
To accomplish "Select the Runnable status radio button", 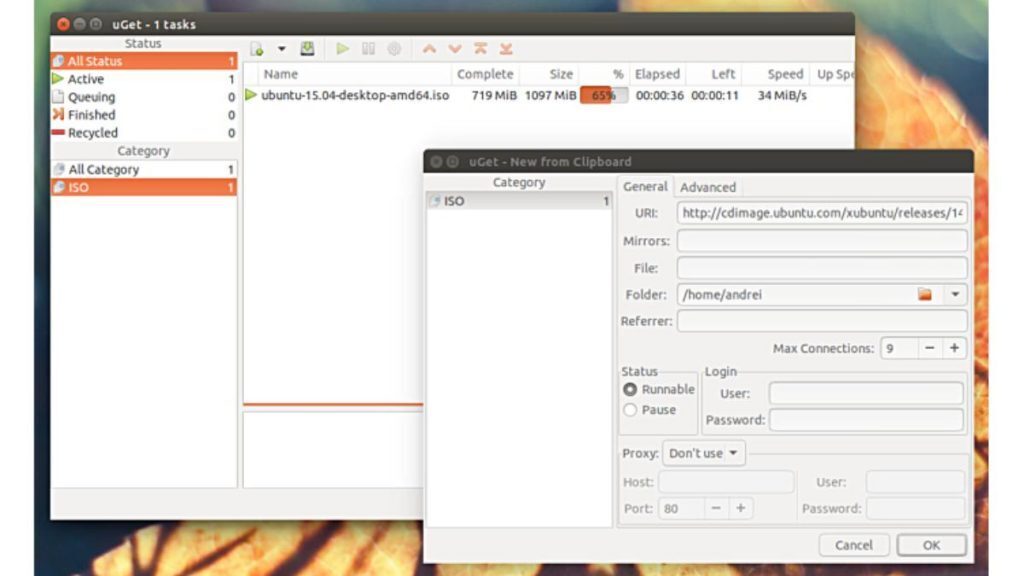I will pyautogui.click(x=630, y=391).
